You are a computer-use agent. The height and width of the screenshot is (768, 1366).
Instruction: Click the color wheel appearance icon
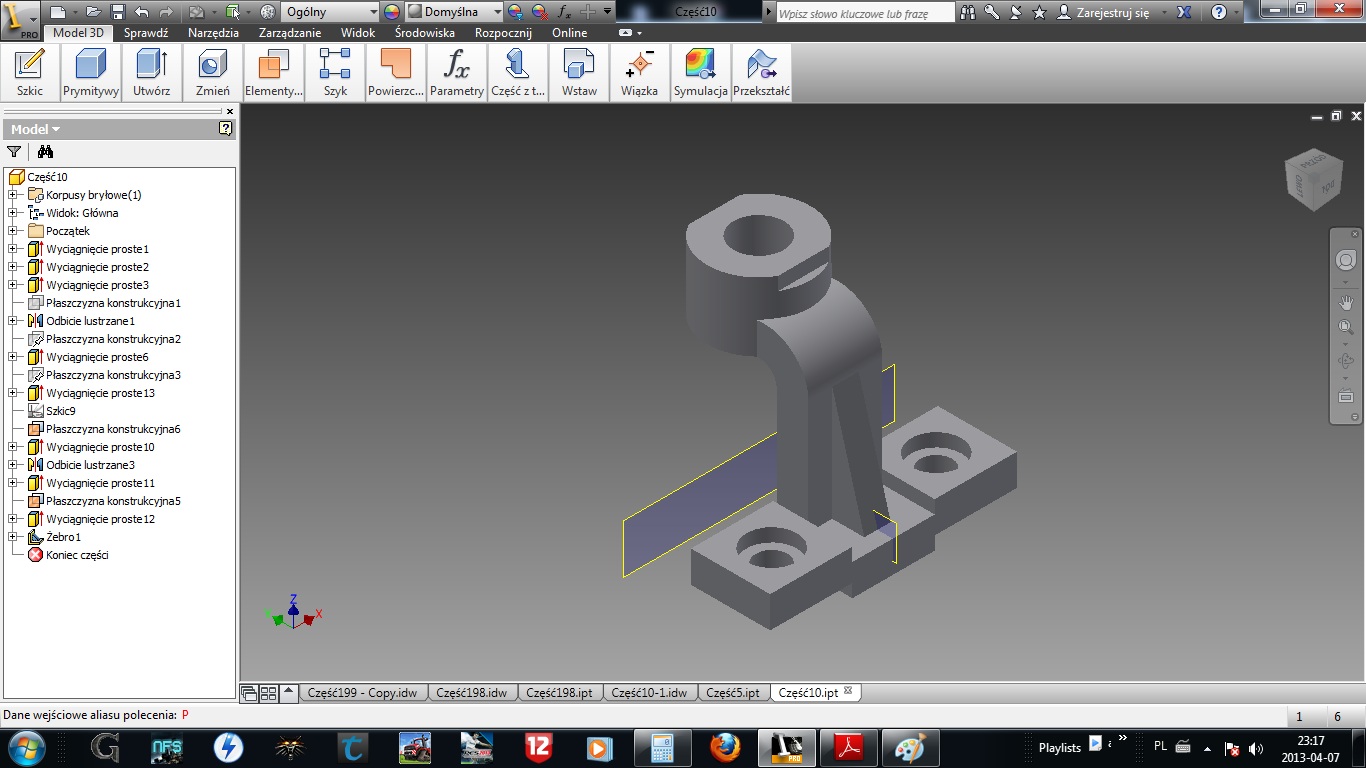[392, 12]
